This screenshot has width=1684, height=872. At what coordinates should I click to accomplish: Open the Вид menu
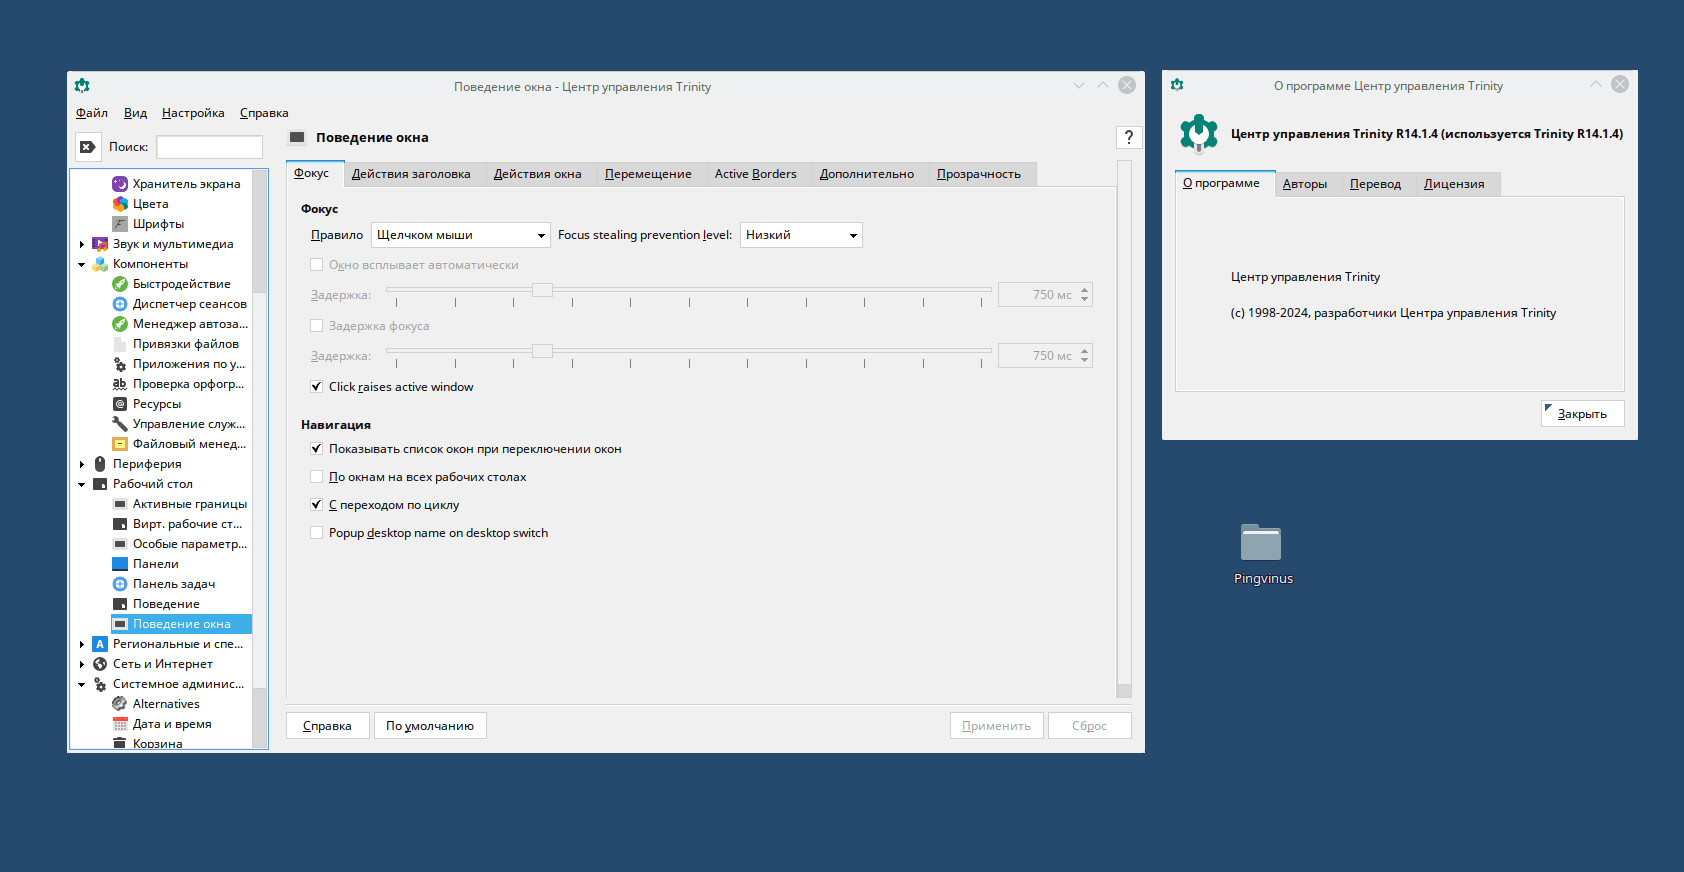click(135, 113)
